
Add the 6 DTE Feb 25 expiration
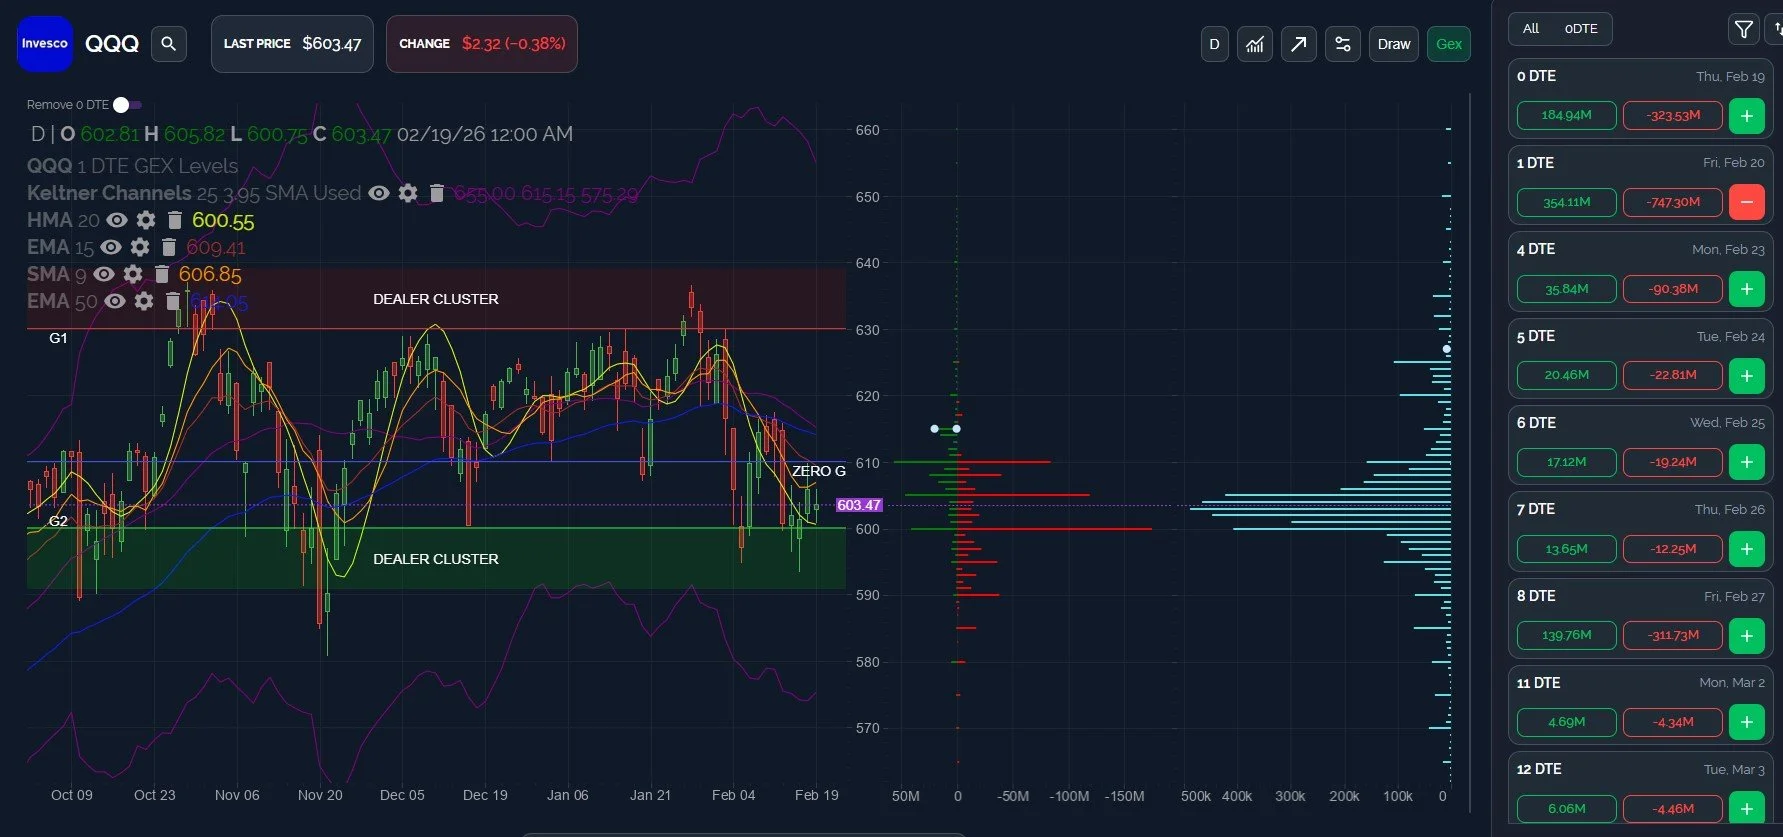pos(1747,462)
